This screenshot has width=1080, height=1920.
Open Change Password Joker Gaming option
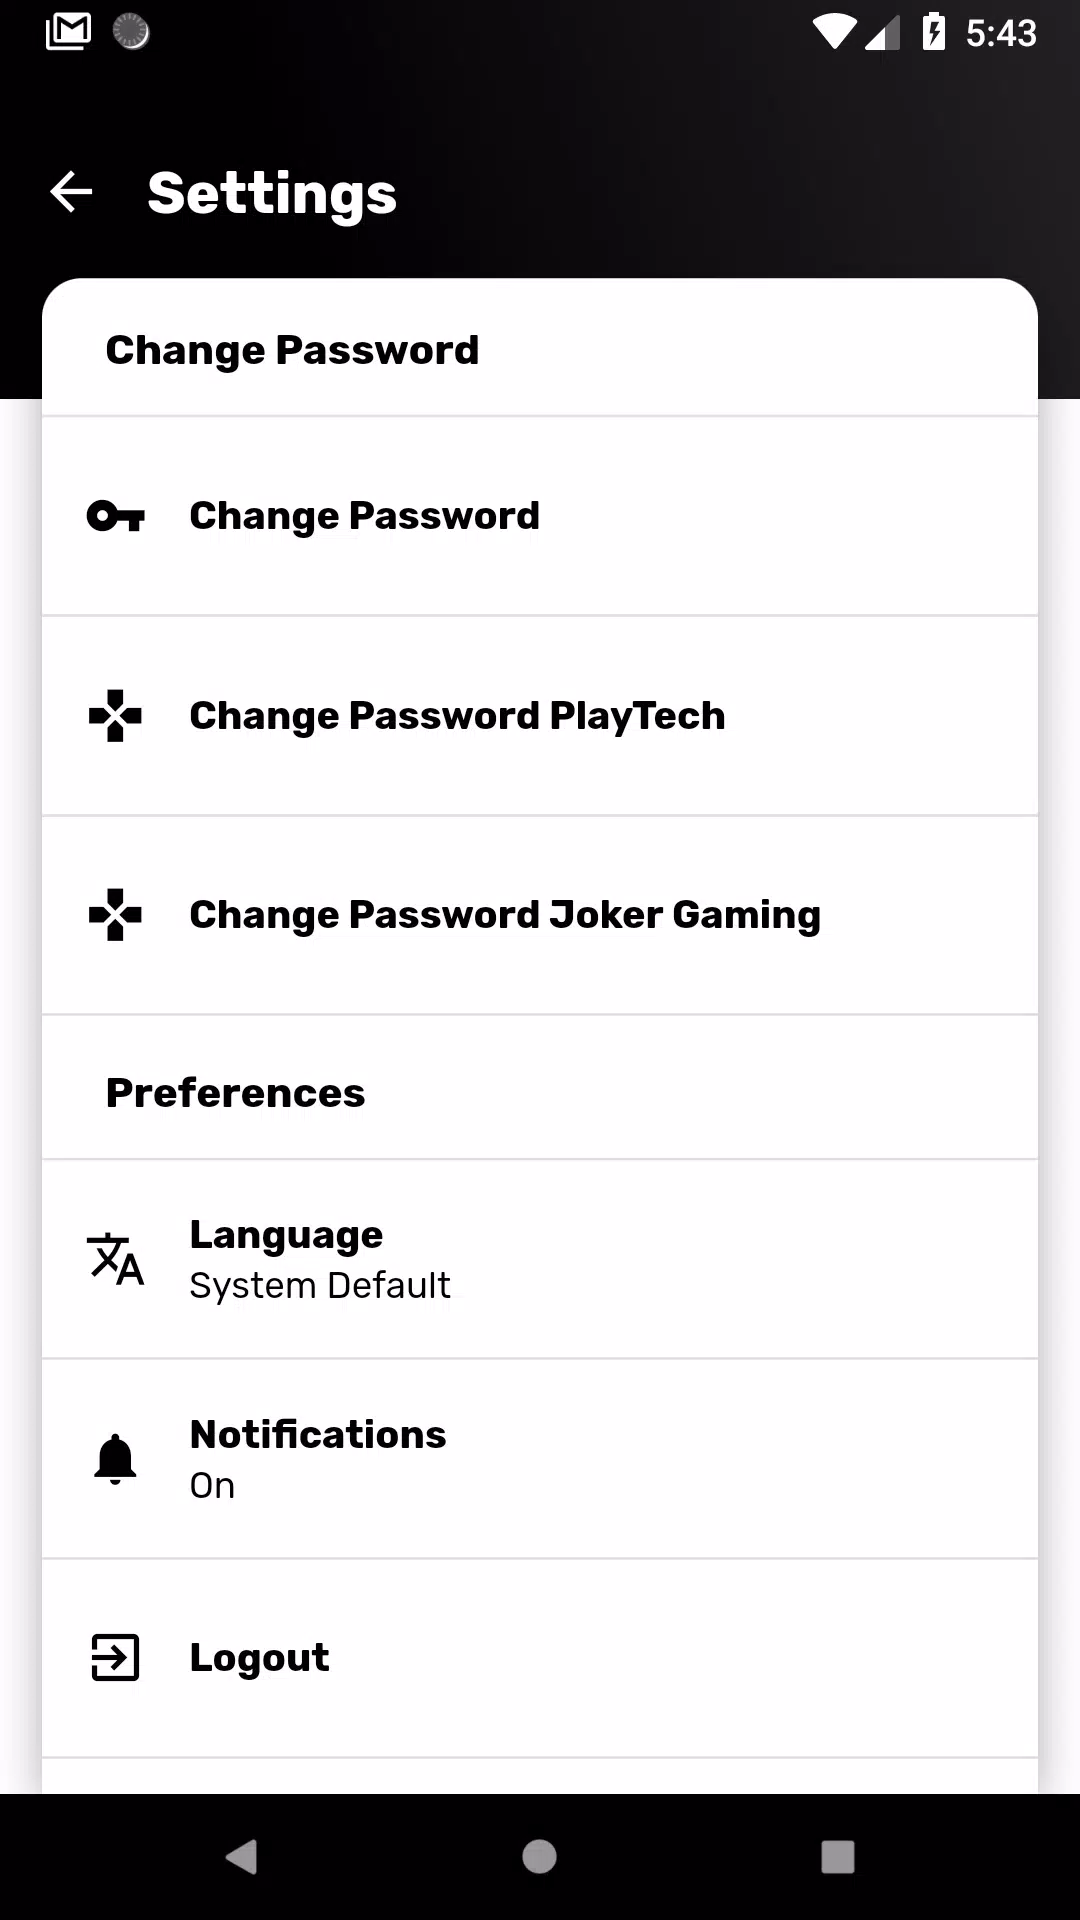pyautogui.click(x=540, y=914)
